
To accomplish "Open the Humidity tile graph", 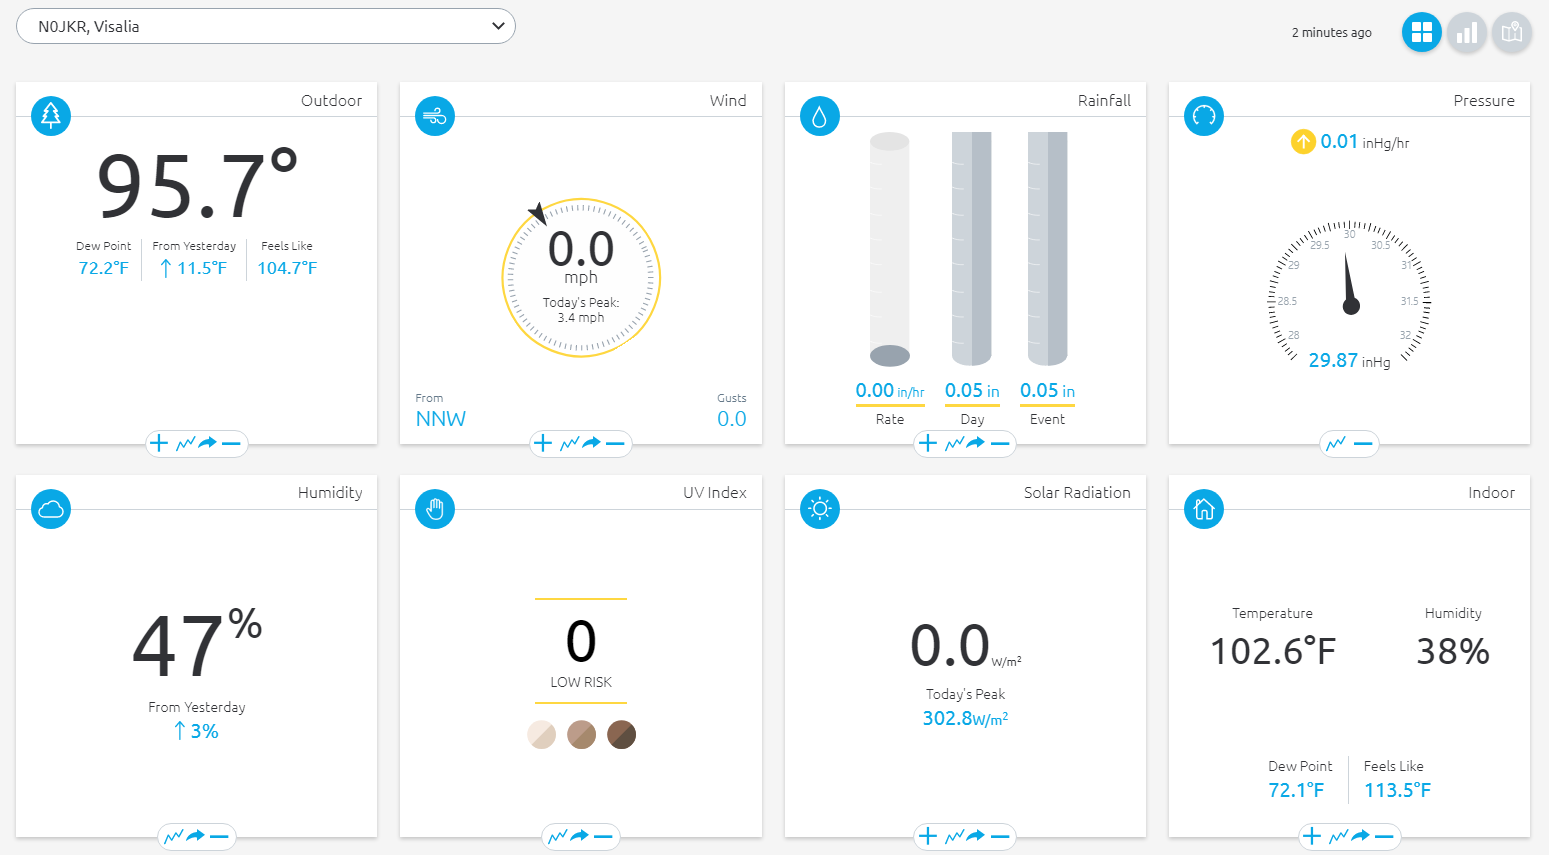I will coord(173,836).
